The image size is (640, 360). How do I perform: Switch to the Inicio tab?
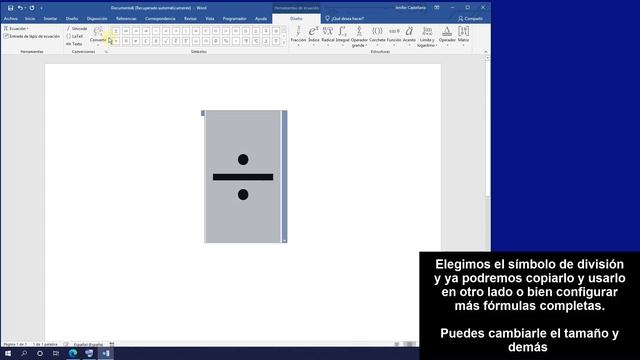click(30, 19)
